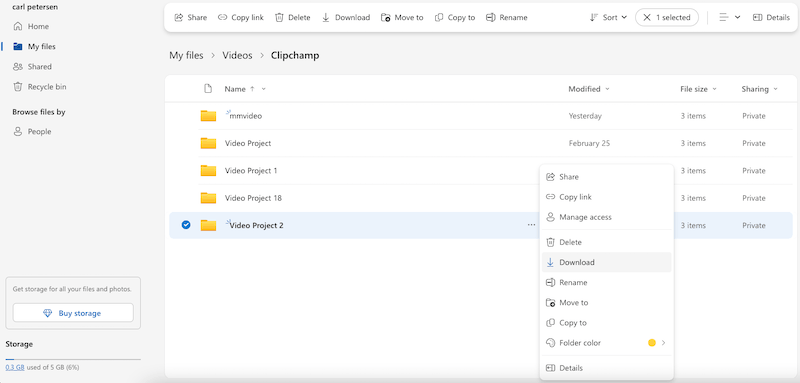Click Copy link in the top toolbar
The height and width of the screenshot is (383, 800).
[241, 17]
